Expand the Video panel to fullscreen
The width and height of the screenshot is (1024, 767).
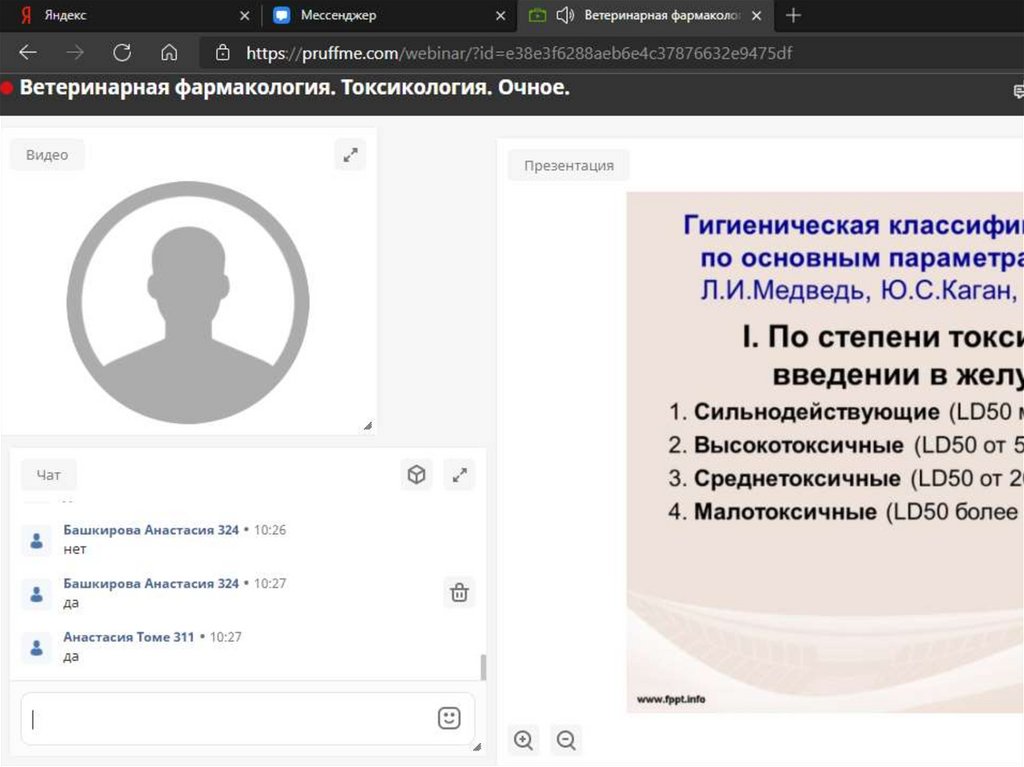(350, 155)
